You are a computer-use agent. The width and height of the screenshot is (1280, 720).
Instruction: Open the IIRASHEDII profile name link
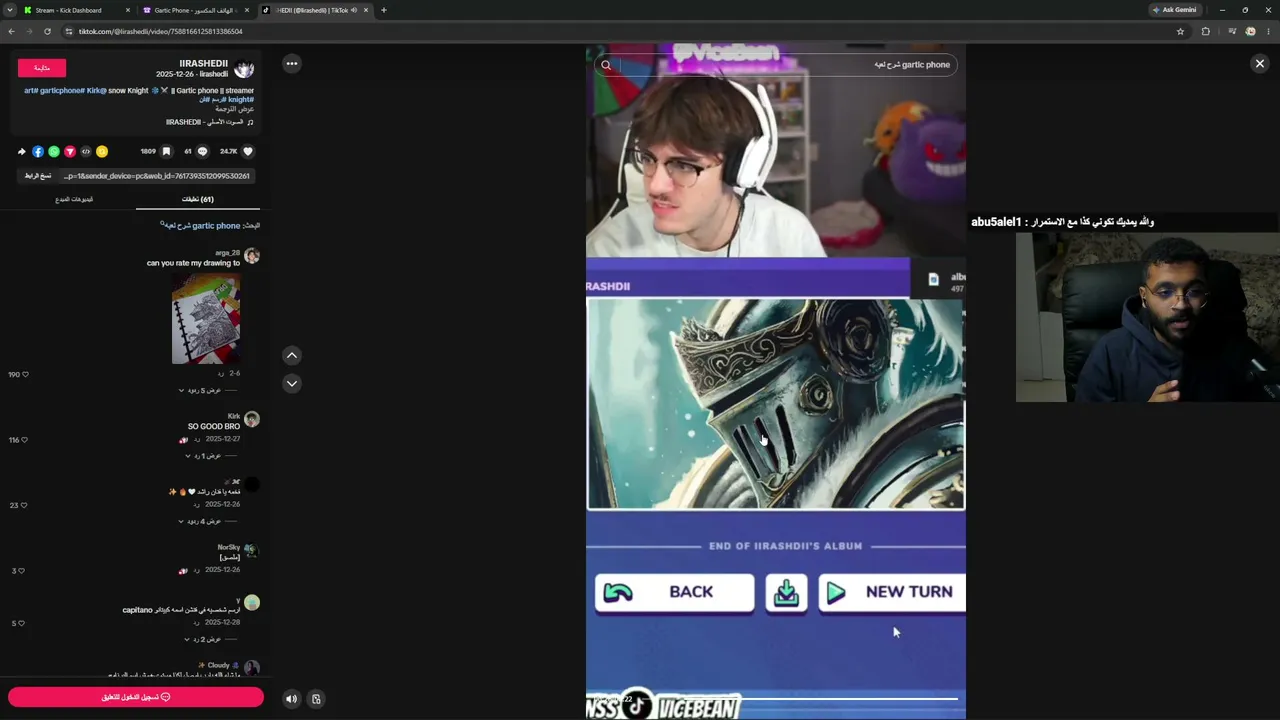coord(204,63)
